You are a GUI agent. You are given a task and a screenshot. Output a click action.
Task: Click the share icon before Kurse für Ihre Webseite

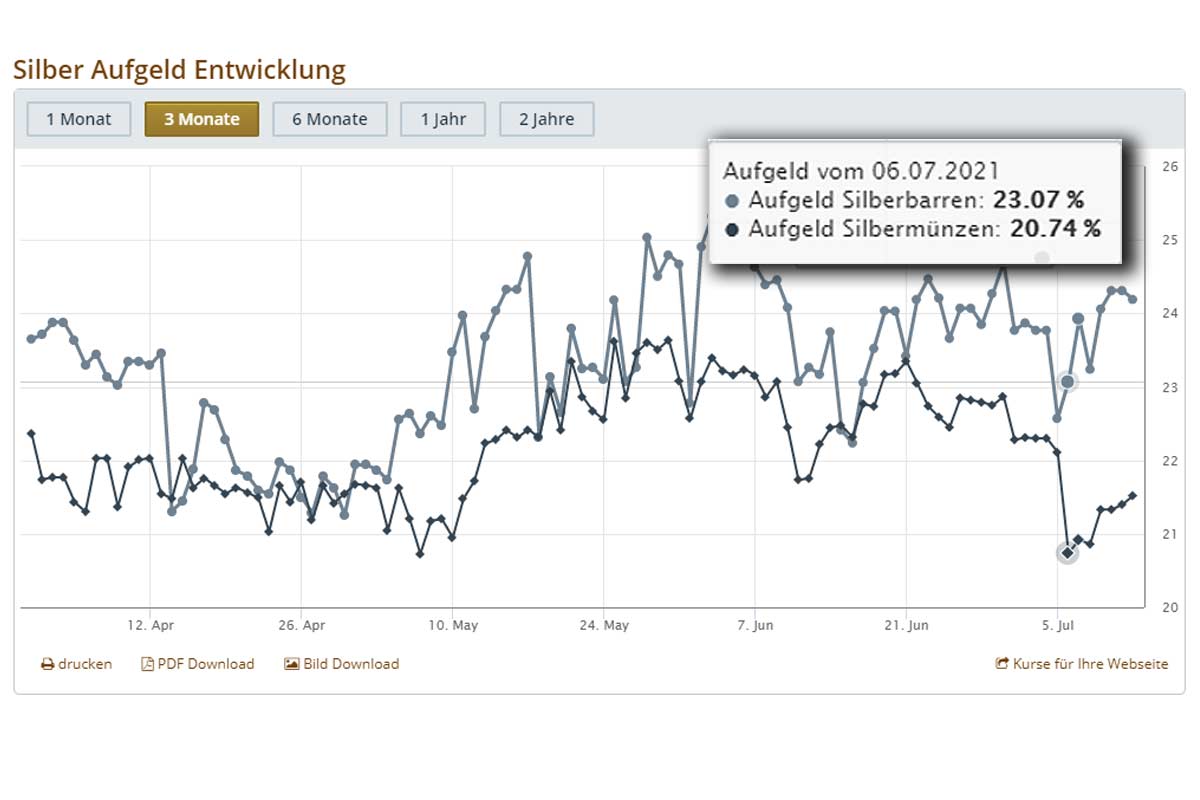pos(1002,664)
